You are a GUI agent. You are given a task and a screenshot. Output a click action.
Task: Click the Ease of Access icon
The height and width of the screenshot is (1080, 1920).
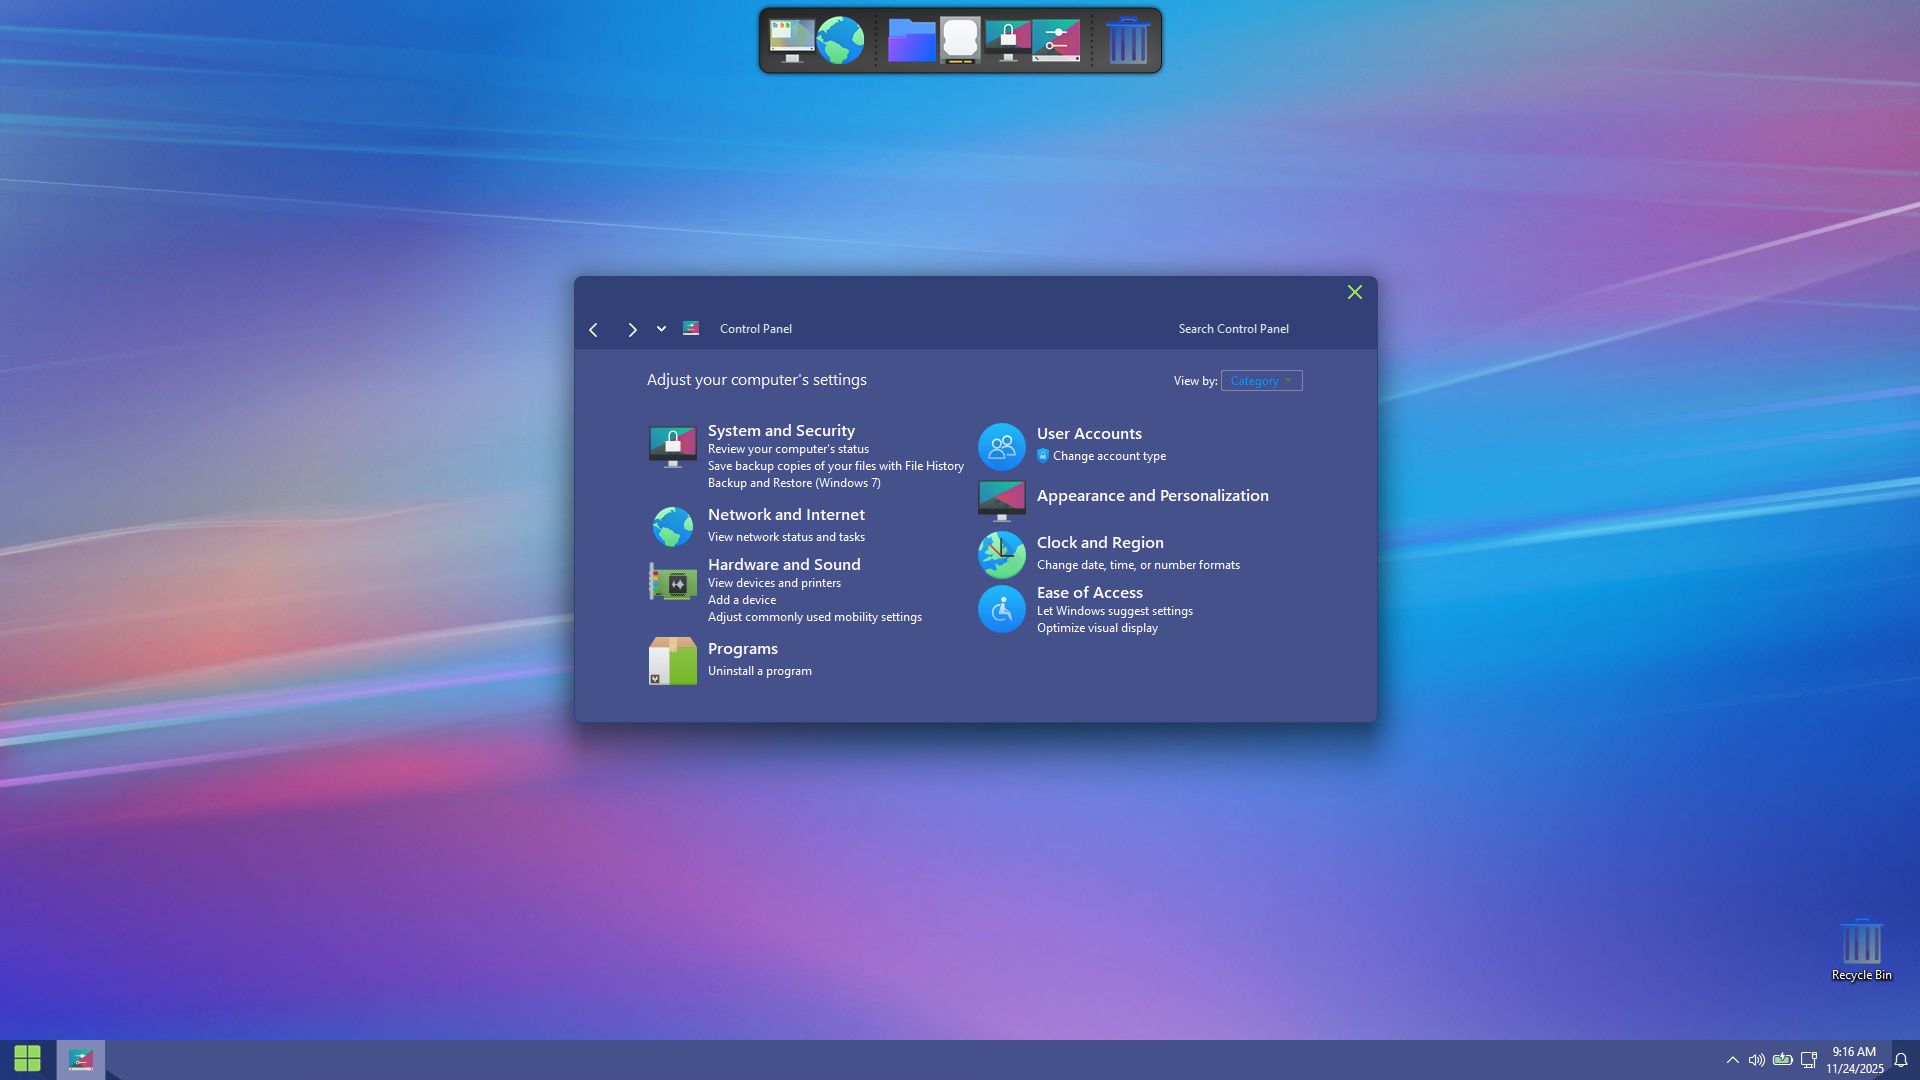click(x=1001, y=609)
